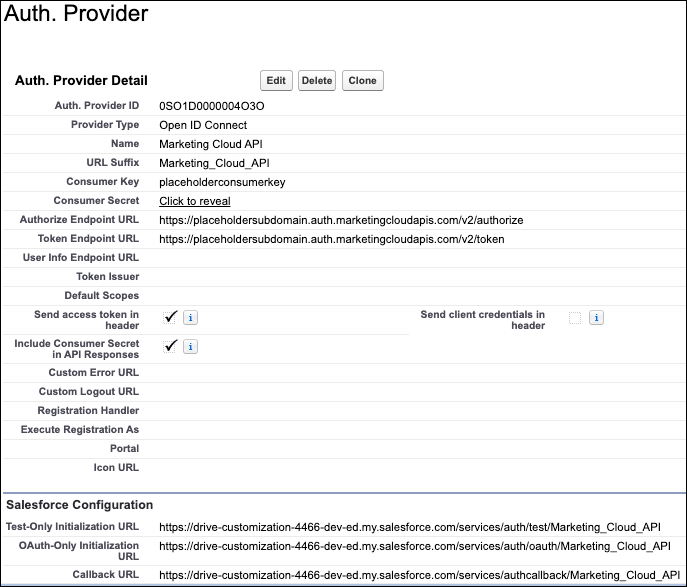Click the Name value Marketing Cloud API
Viewport: 687px width, 587px height.
coord(211,144)
